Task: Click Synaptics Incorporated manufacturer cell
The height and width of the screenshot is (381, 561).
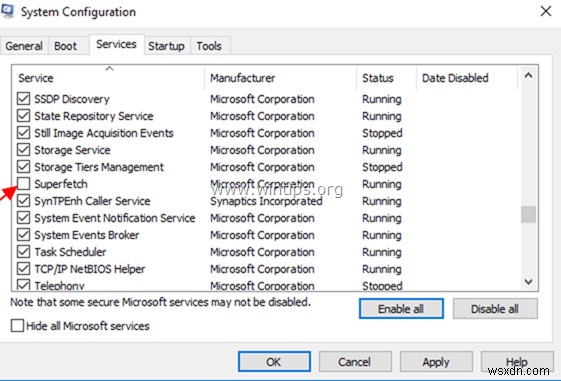Action: tap(266, 201)
